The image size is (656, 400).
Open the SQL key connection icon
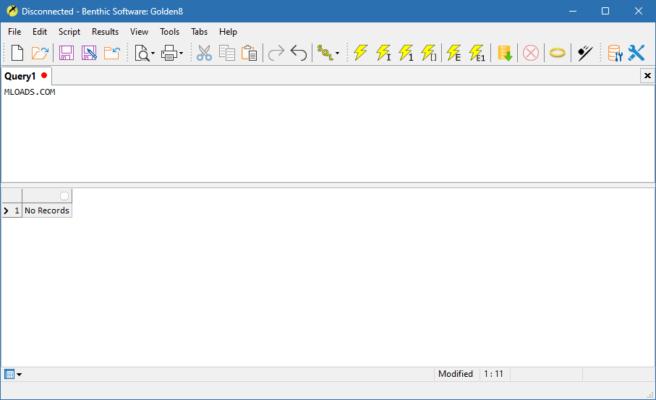coord(325,53)
